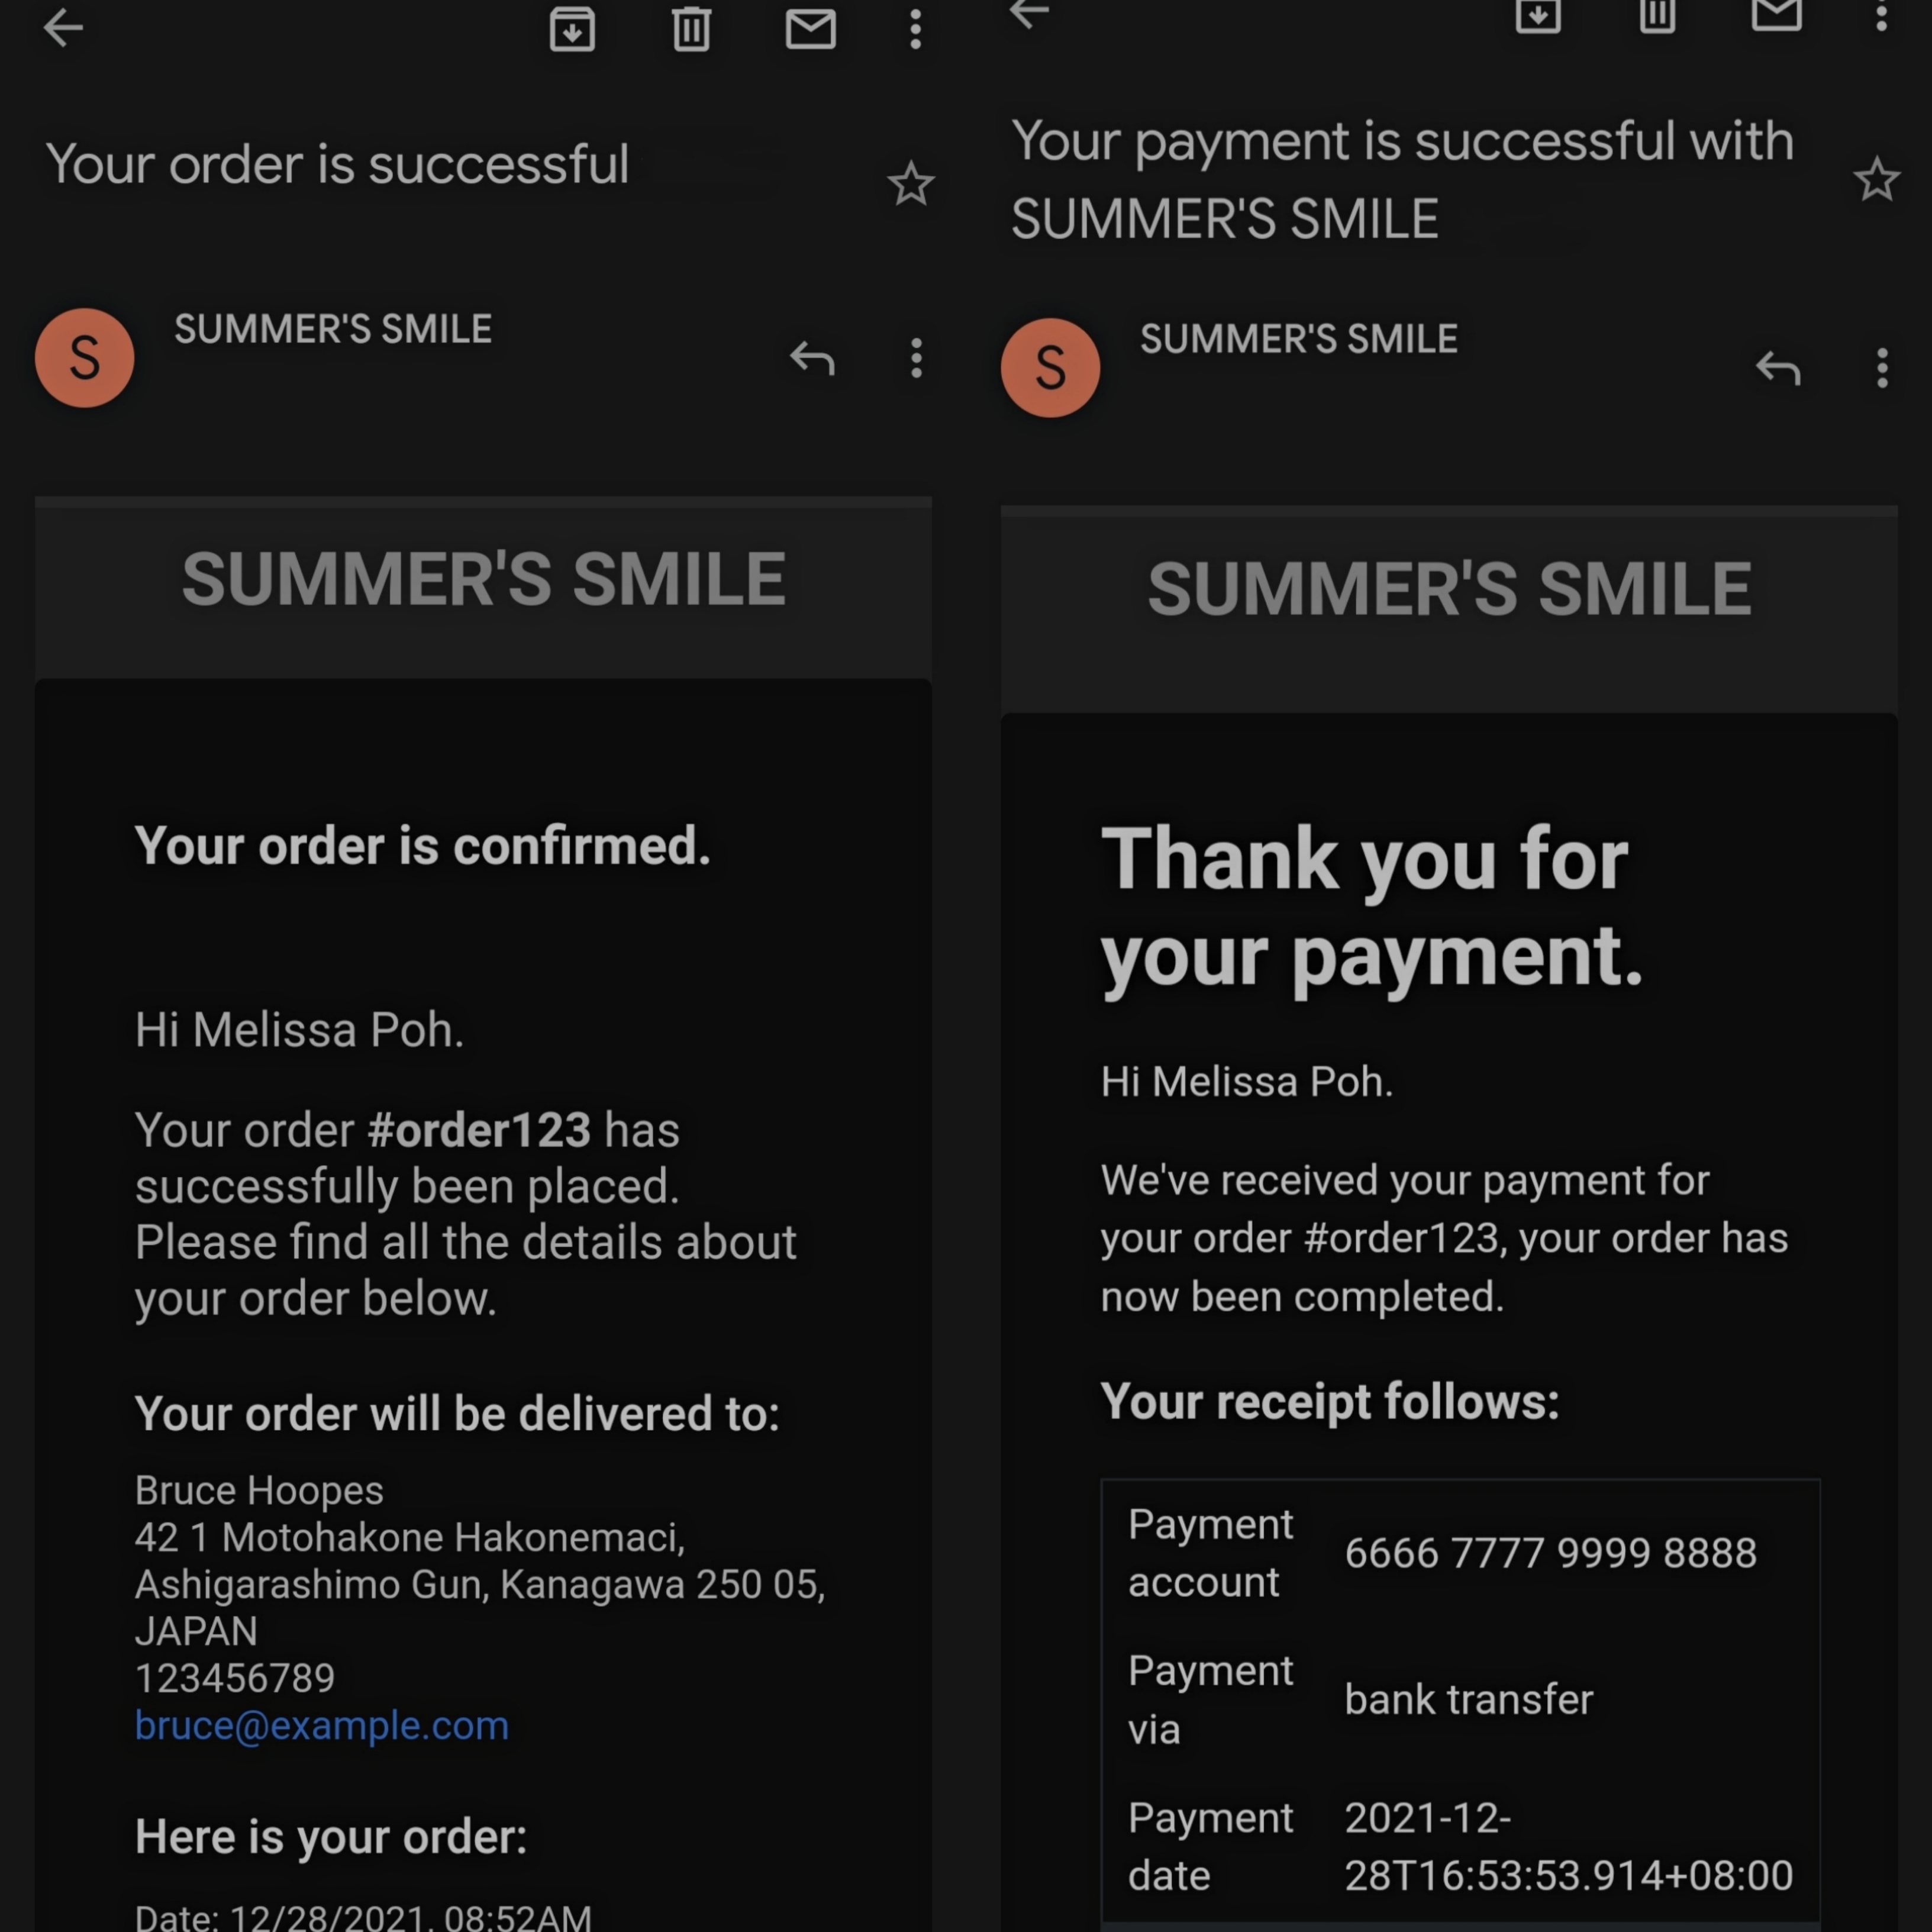Open the bruce@example.com email link
Image resolution: width=1932 pixels, height=1932 pixels.
[322, 1725]
